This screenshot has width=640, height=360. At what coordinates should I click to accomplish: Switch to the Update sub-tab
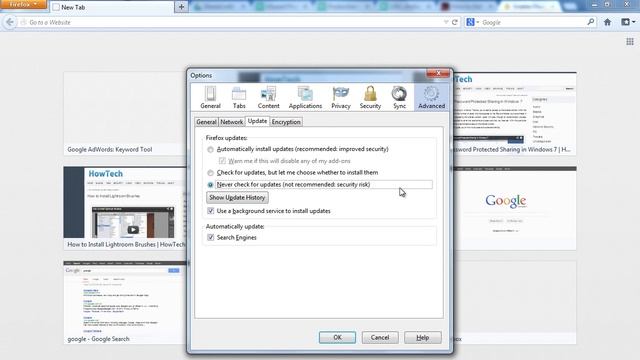(257, 121)
